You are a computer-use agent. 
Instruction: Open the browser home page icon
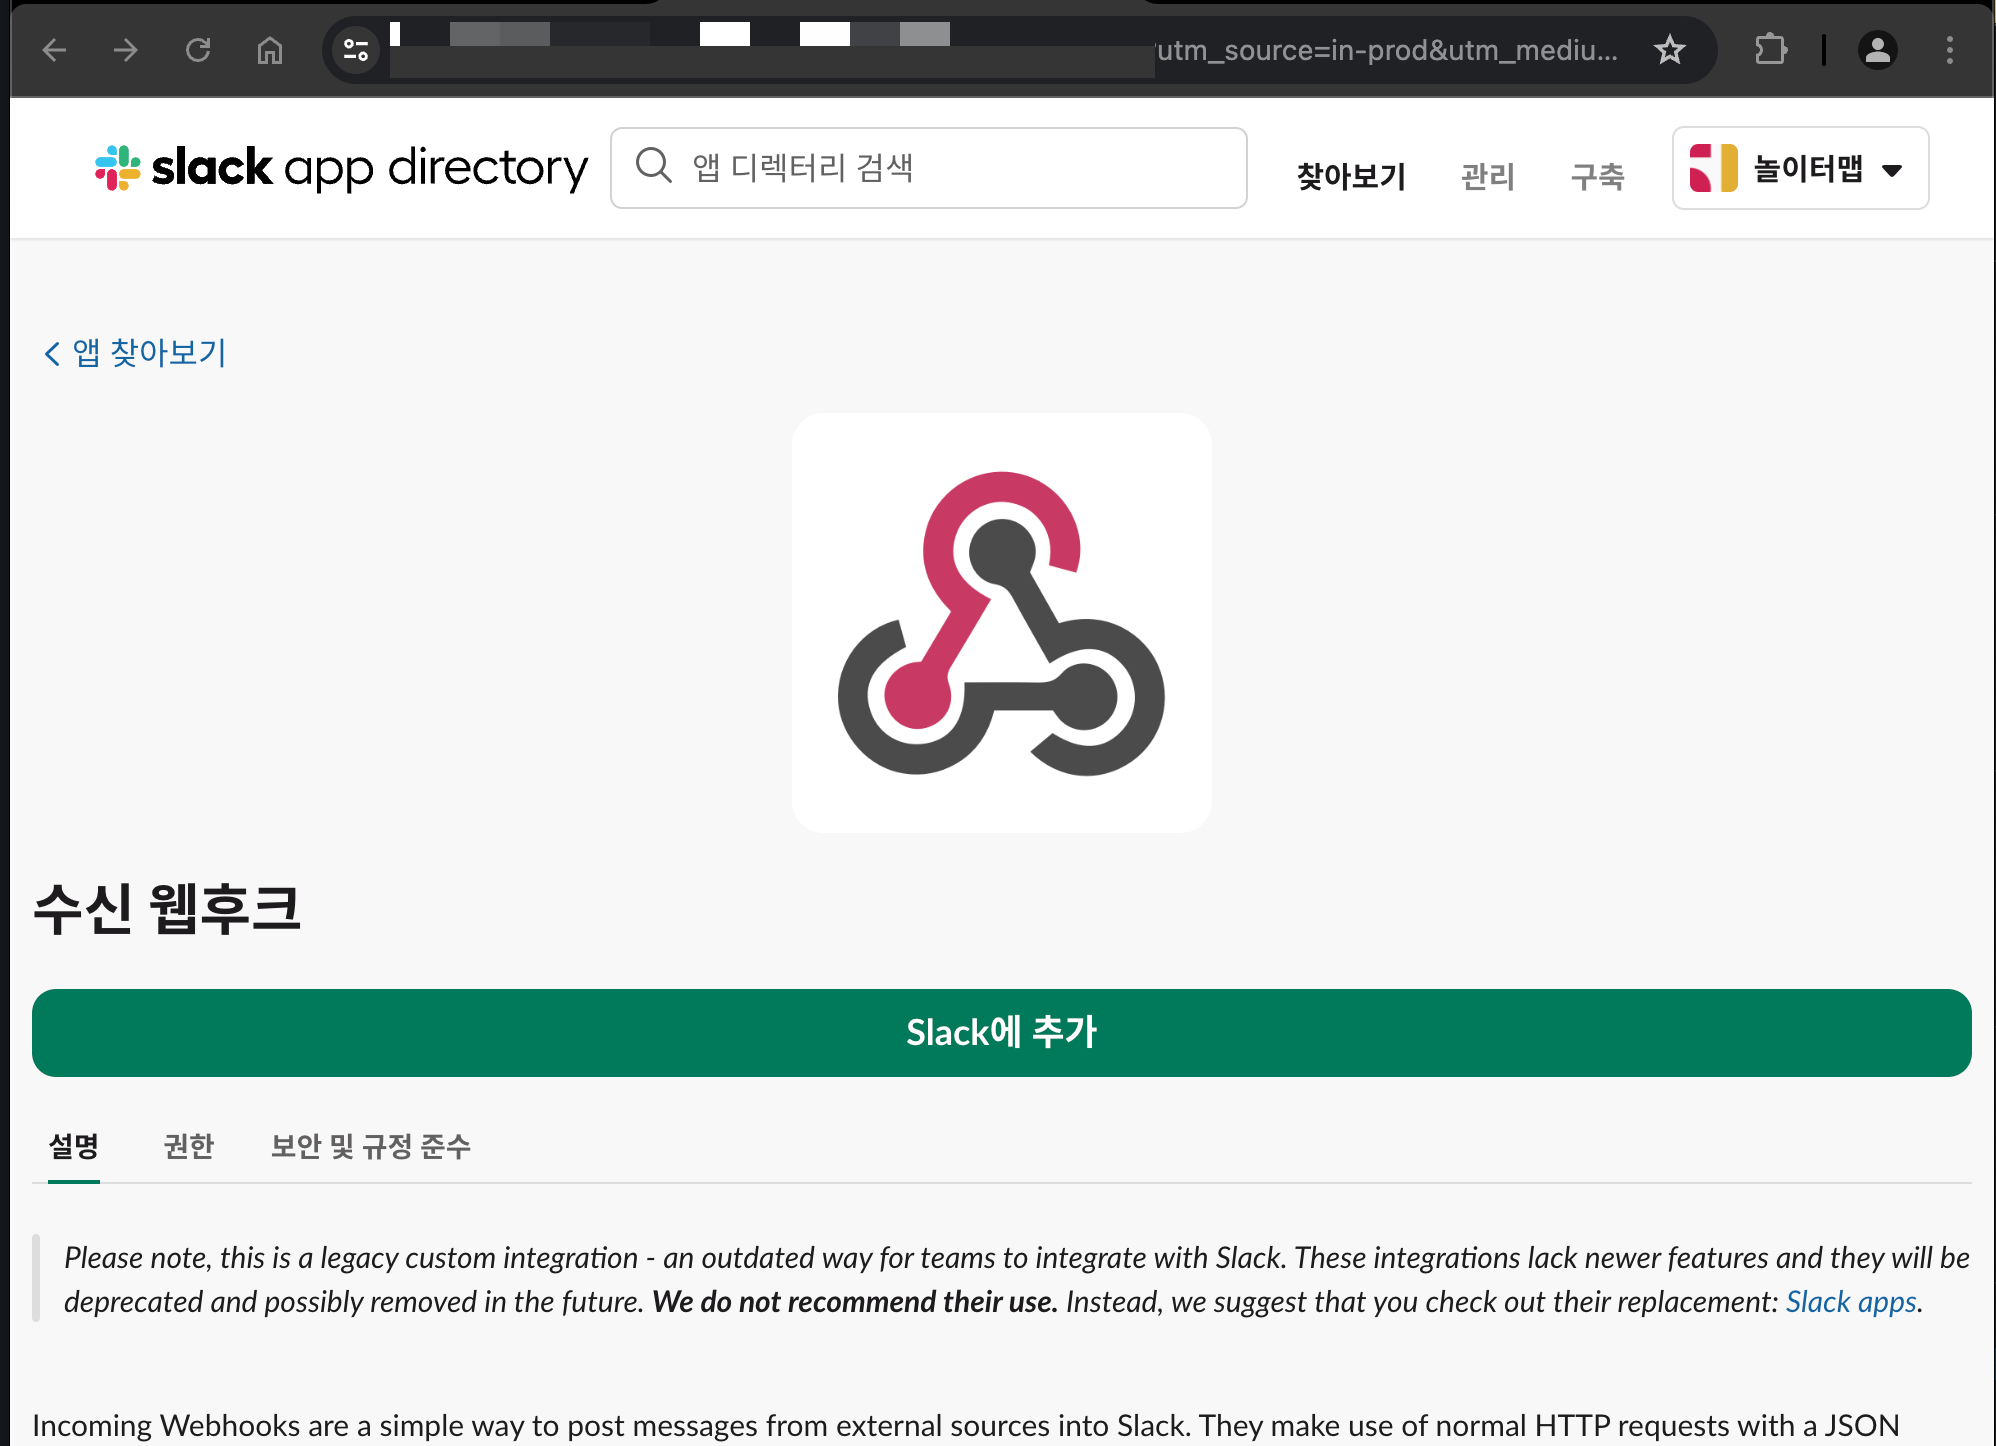(270, 50)
